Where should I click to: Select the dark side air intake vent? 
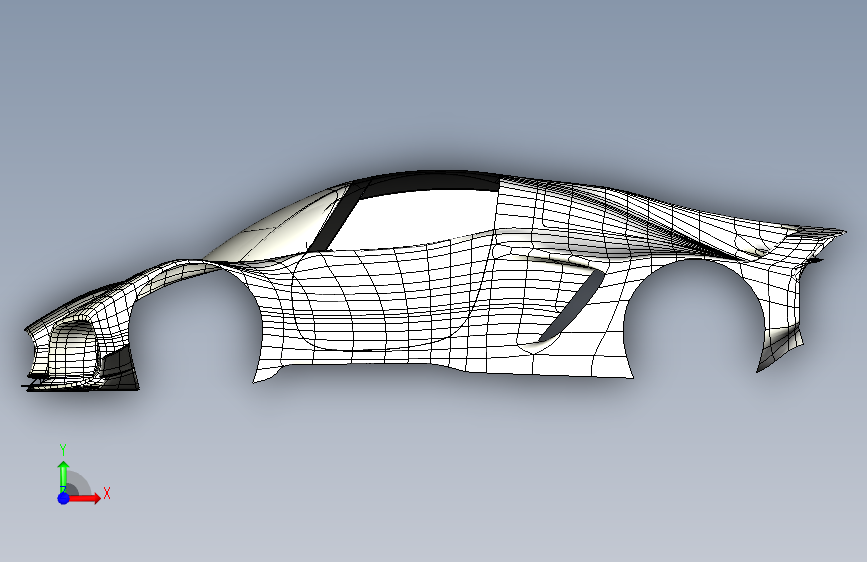[572, 306]
